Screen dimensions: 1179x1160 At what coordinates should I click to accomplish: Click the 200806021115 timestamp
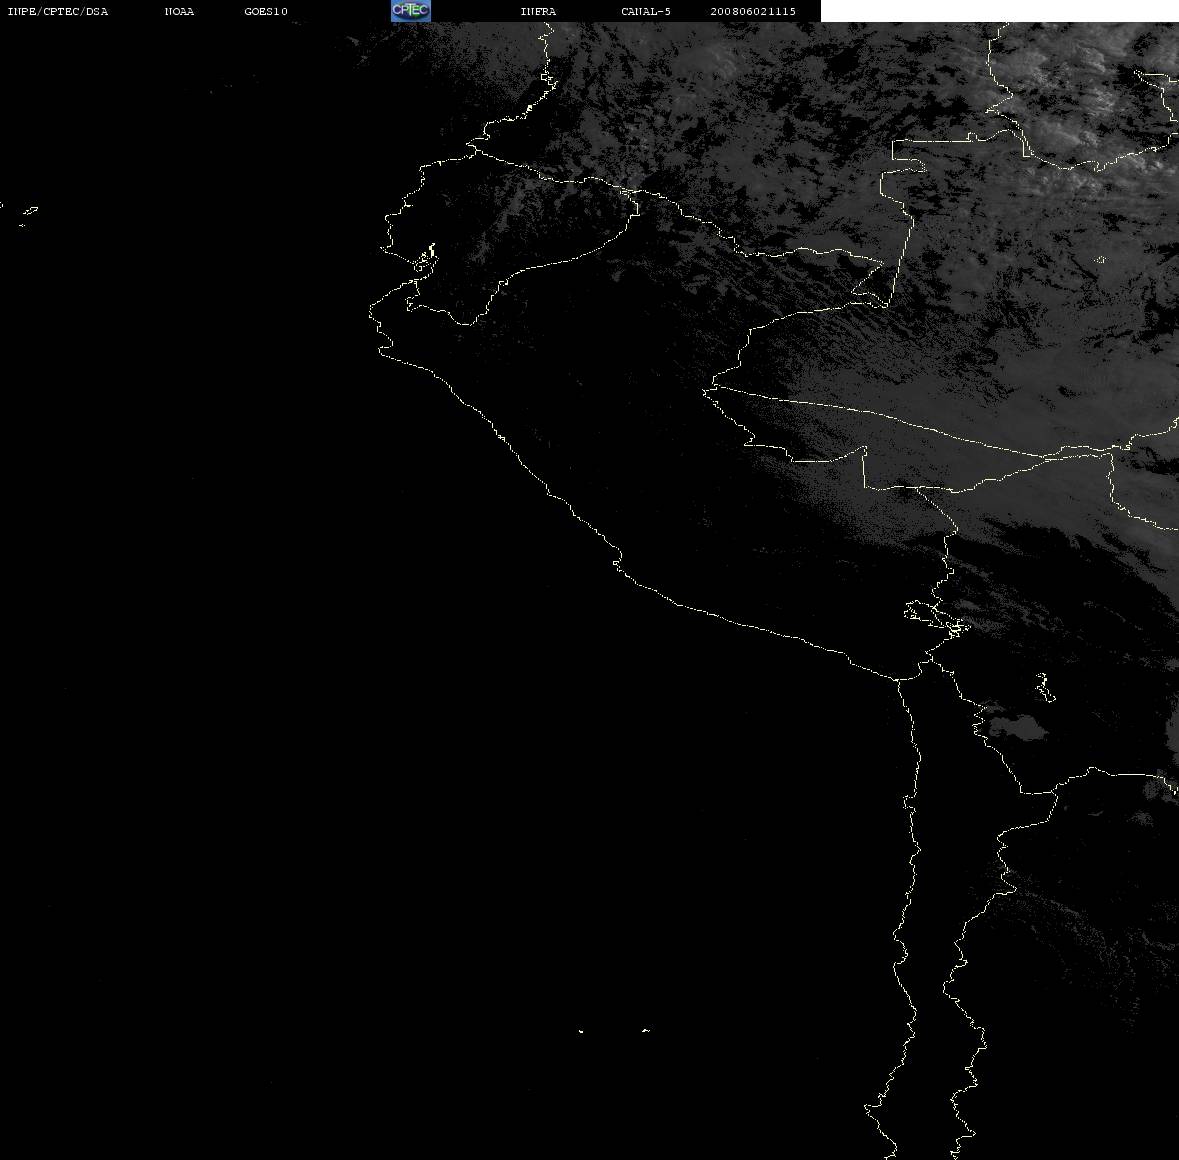(753, 11)
